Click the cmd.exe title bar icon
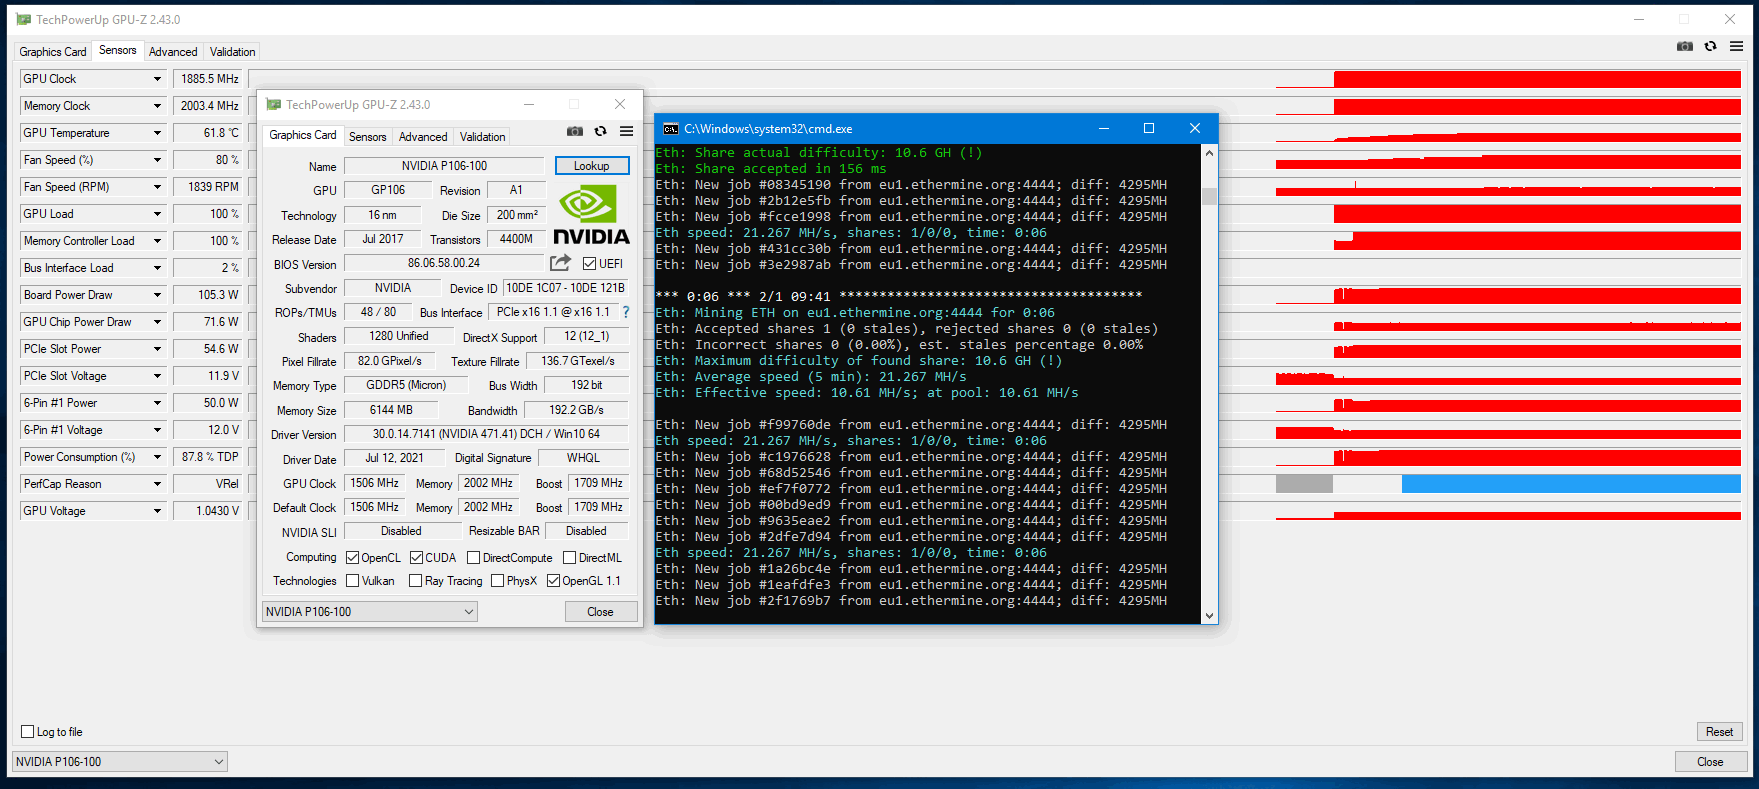This screenshot has width=1759, height=789. pos(671,129)
